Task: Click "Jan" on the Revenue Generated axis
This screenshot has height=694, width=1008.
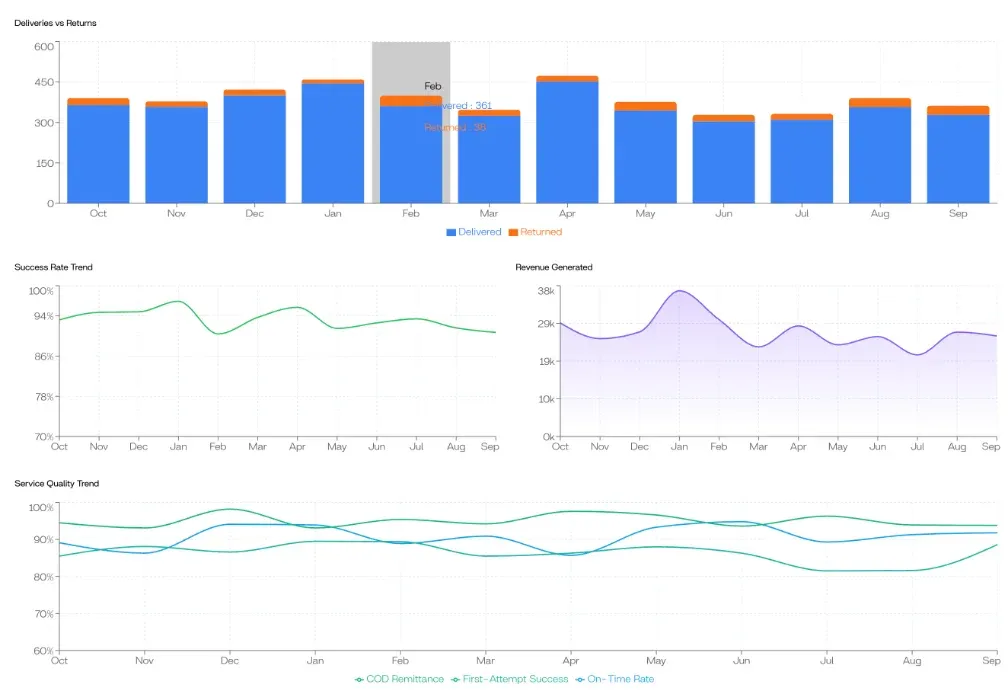Action: (679, 447)
